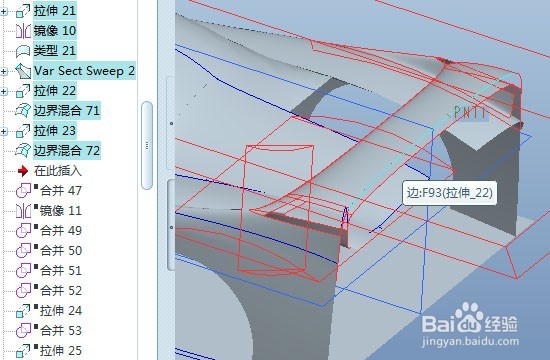Screen dimensions: 550x360
Task: Select 边界混合 72 in the model tree
Action: pos(67,151)
